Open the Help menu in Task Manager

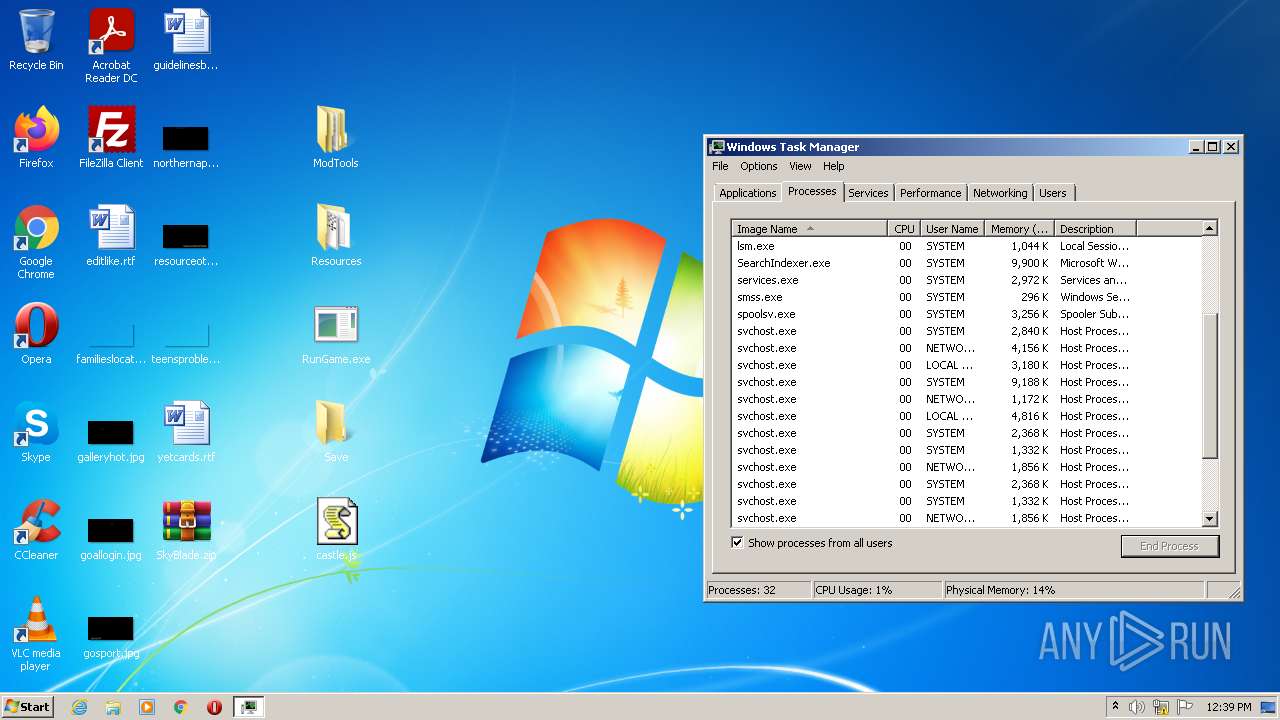pos(833,166)
